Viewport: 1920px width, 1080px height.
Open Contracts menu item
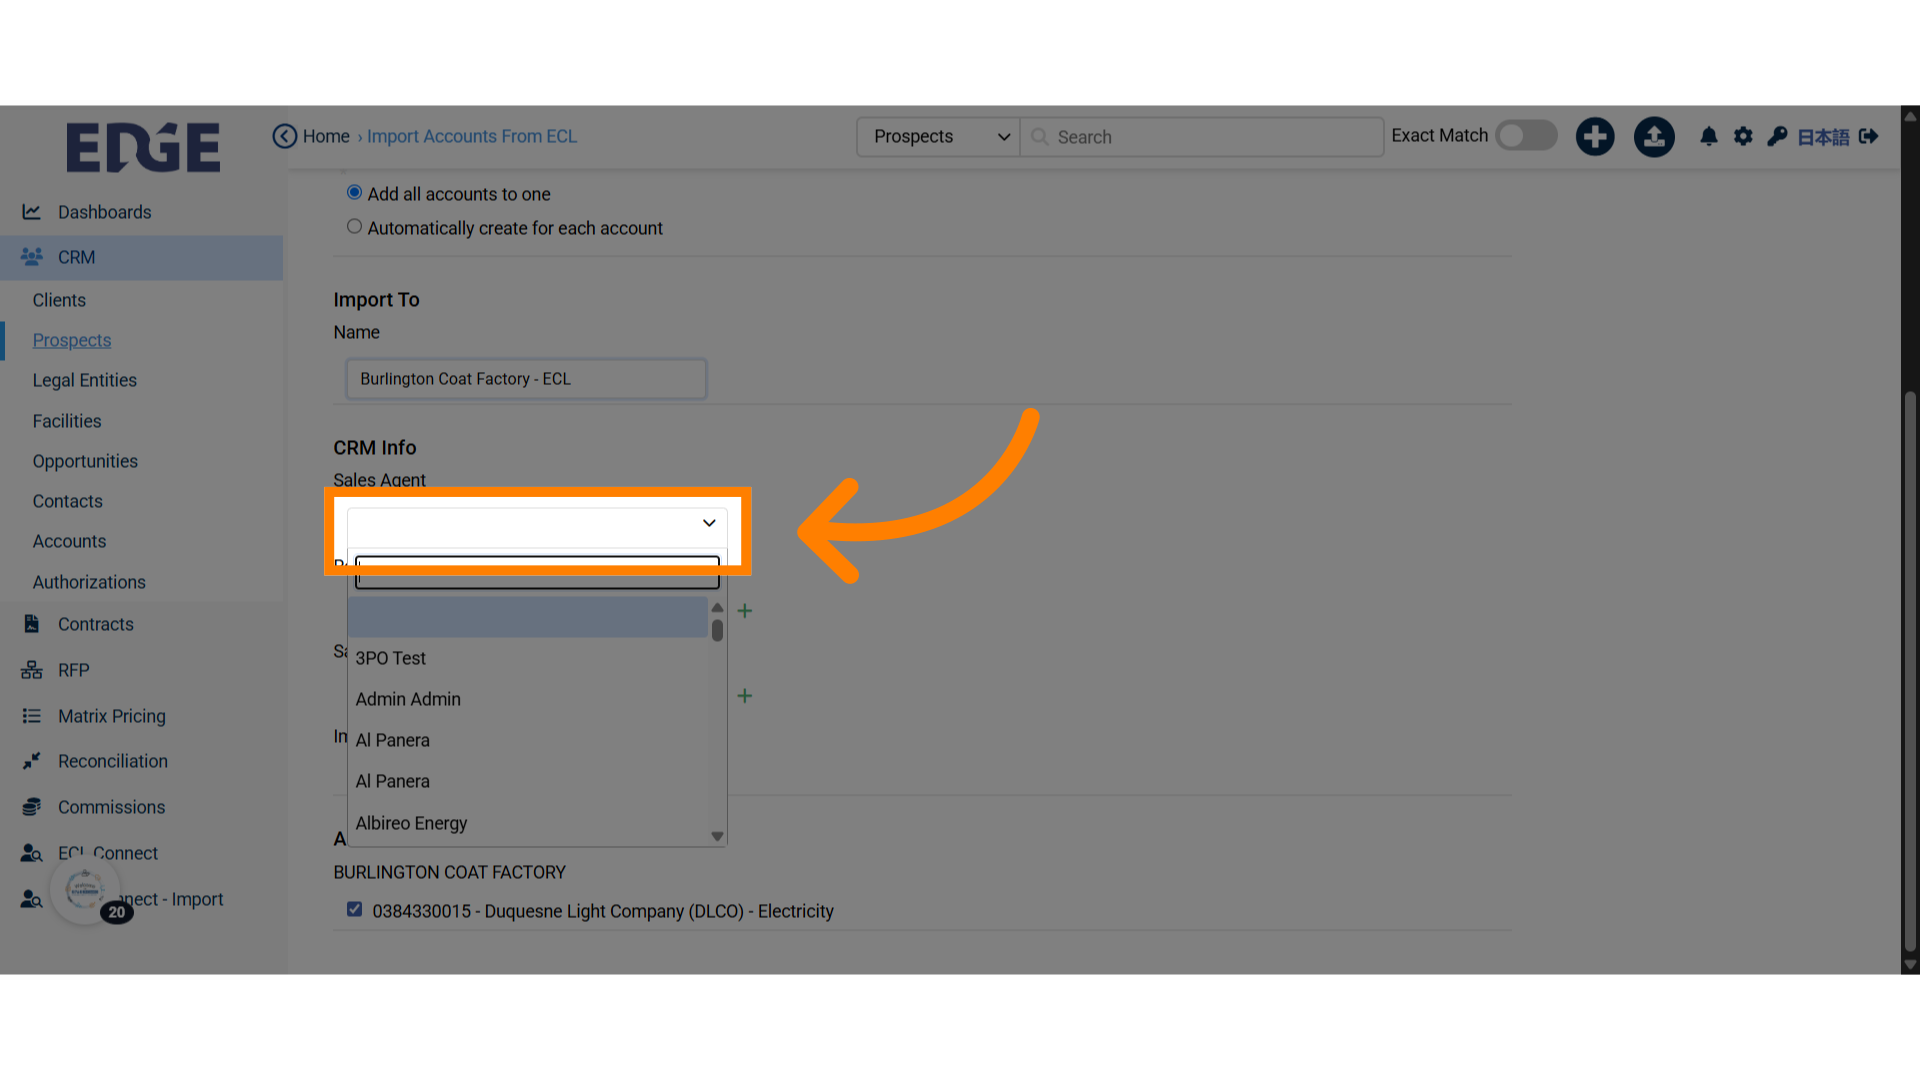(96, 624)
